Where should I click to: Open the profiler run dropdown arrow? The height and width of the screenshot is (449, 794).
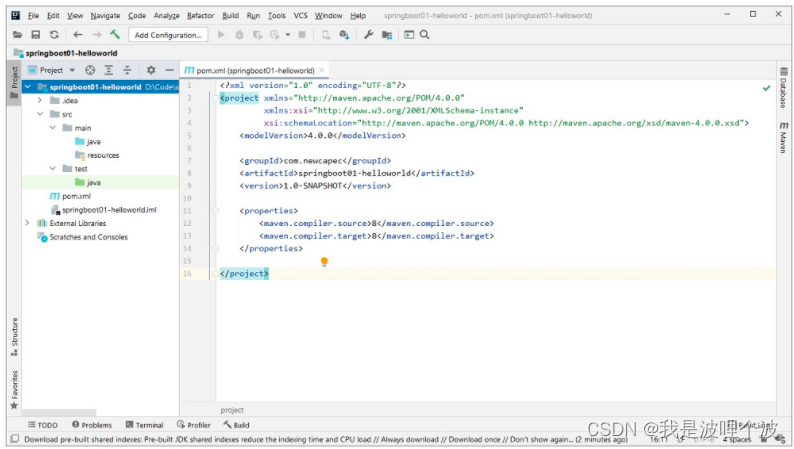[x=288, y=35]
